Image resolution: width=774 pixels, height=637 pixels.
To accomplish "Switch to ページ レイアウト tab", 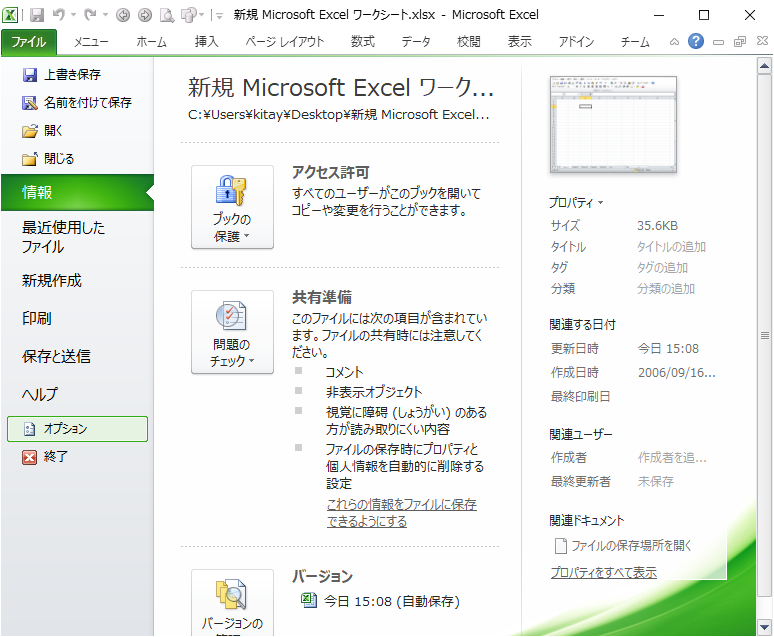I will (285, 42).
